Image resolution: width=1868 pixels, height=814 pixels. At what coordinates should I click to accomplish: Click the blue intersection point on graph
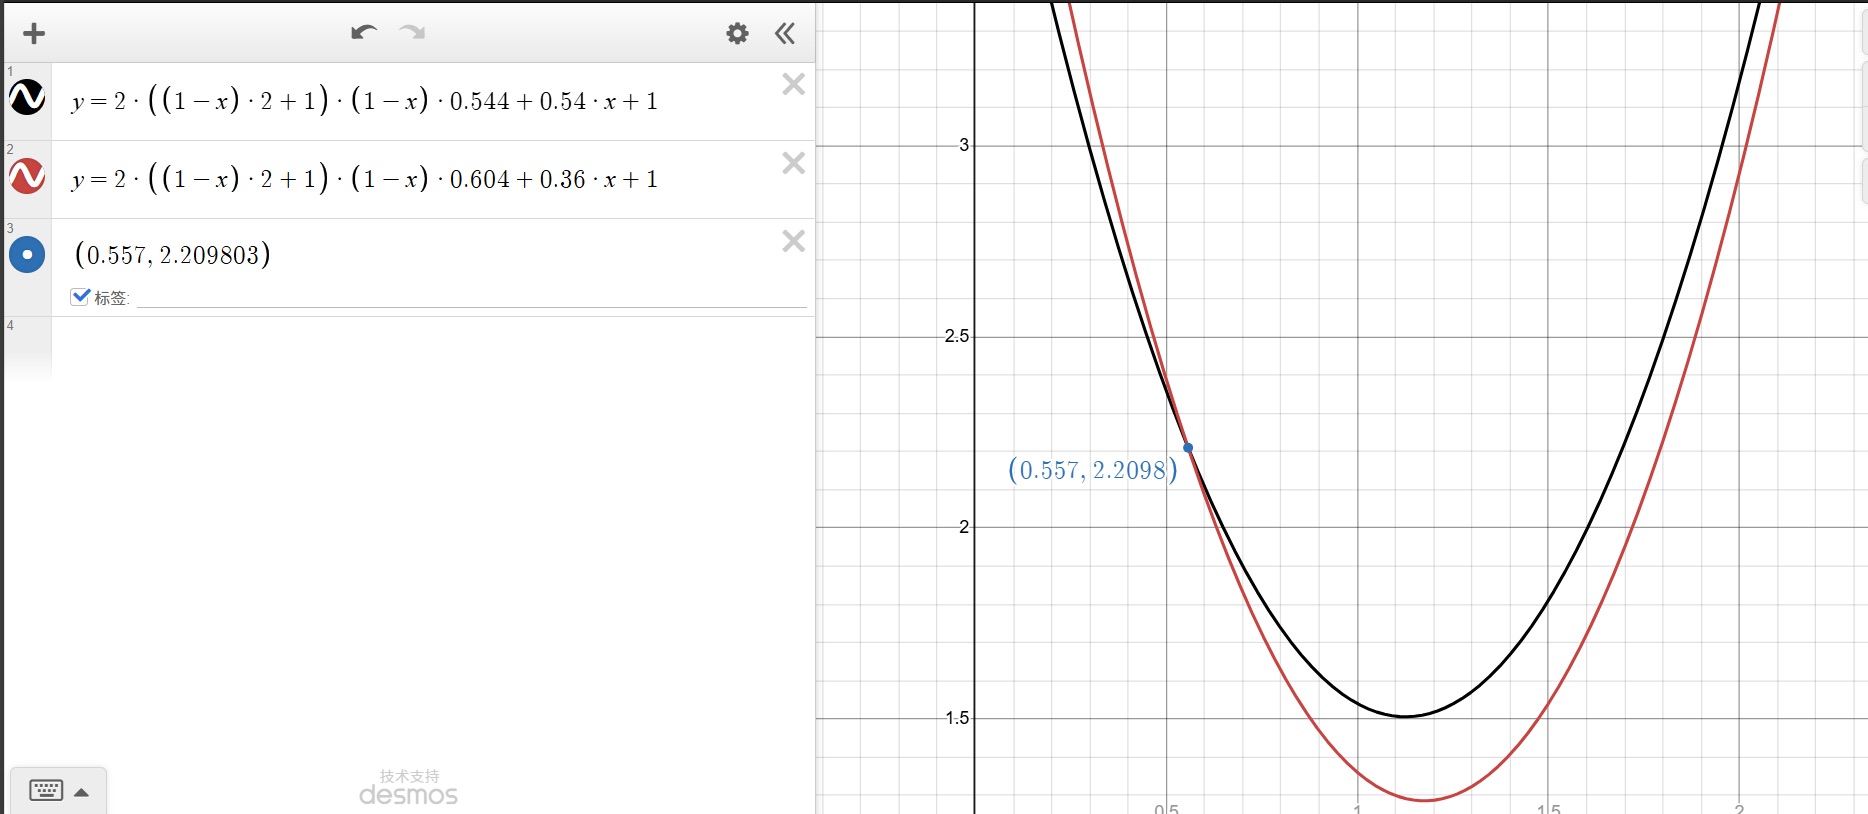pyautogui.click(x=1188, y=448)
